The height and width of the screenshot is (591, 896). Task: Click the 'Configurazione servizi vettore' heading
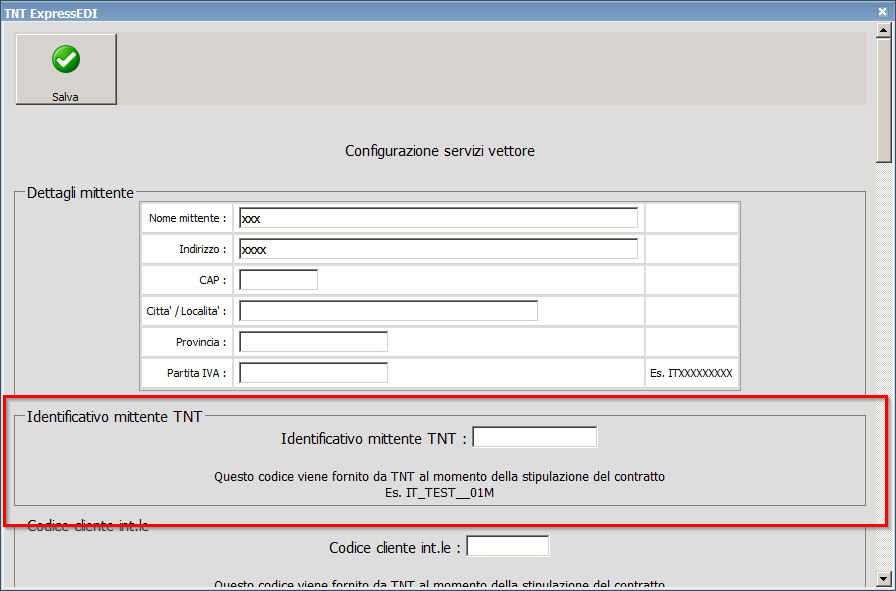[x=439, y=151]
